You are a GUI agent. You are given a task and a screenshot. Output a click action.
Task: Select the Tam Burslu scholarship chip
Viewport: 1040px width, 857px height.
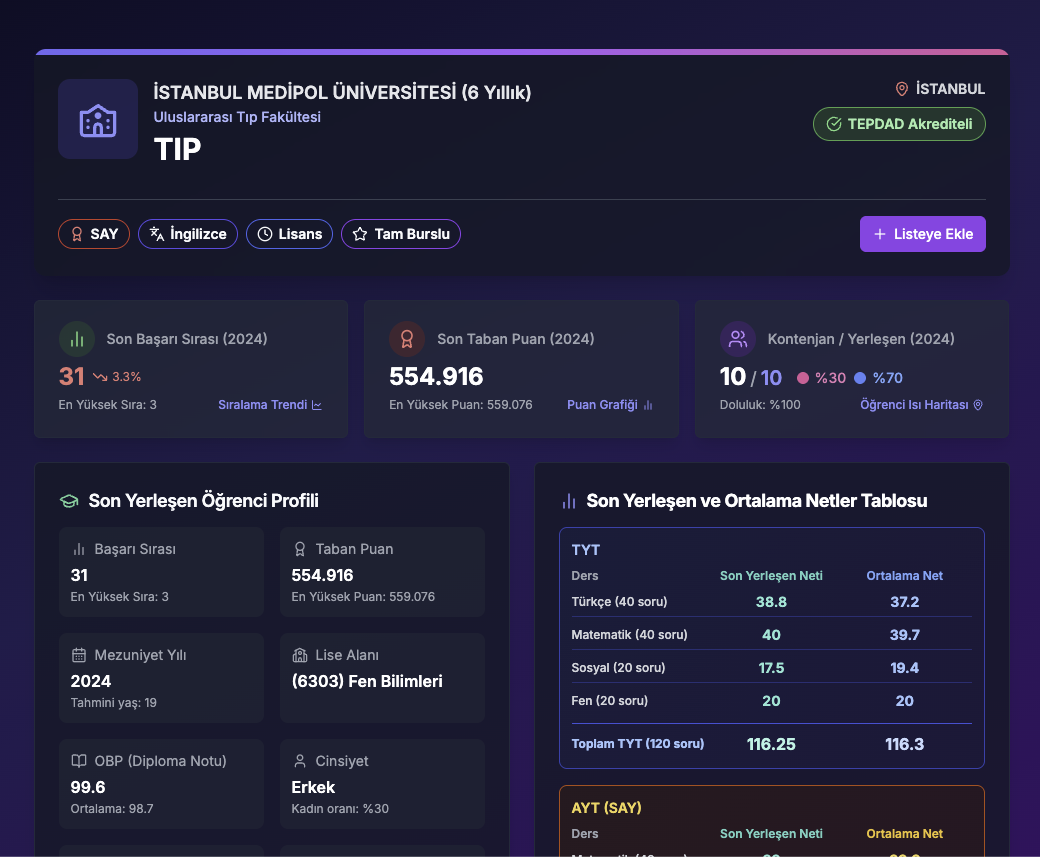(x=401, y=234)
